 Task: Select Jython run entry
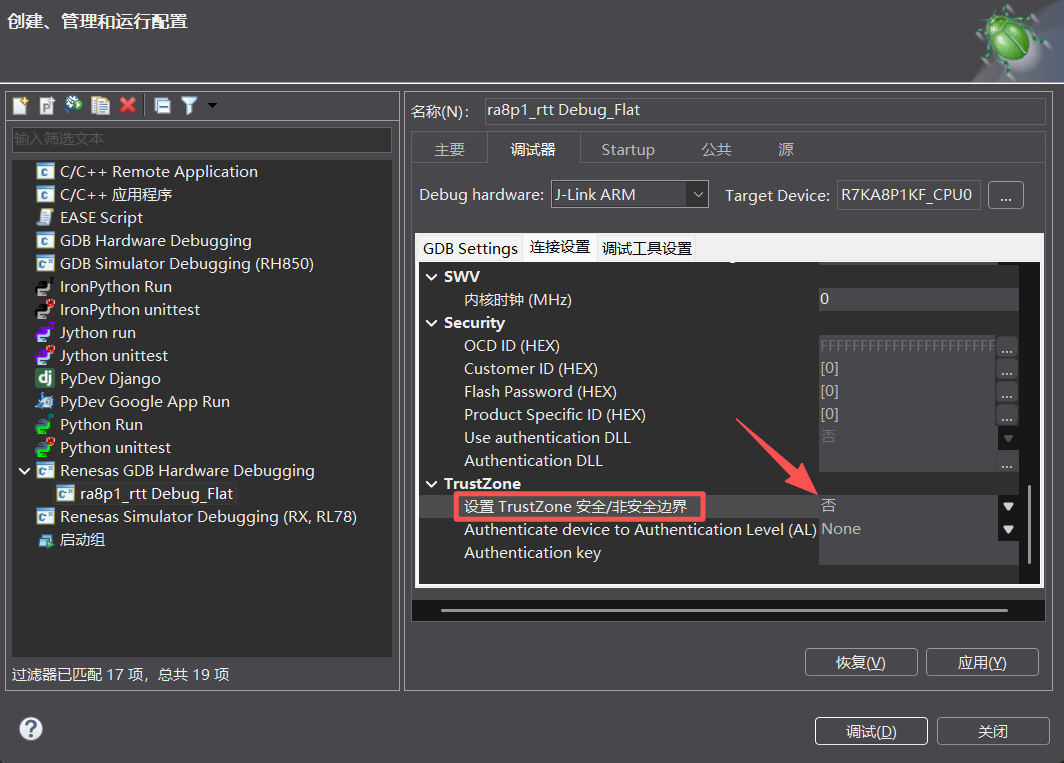click(x=98, y=333)
